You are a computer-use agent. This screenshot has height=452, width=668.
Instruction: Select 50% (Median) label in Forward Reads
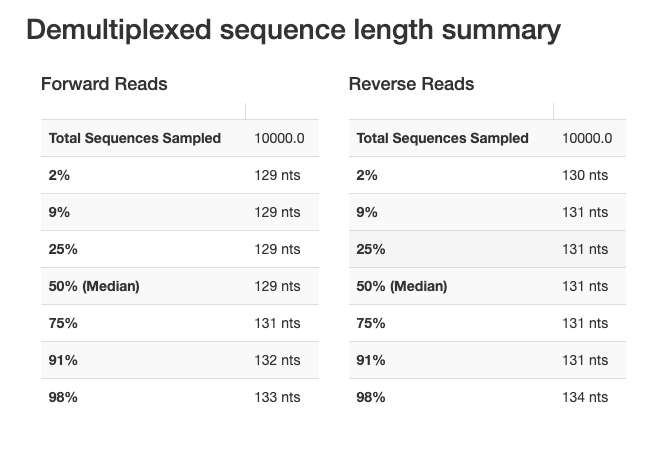click(94, 286)
